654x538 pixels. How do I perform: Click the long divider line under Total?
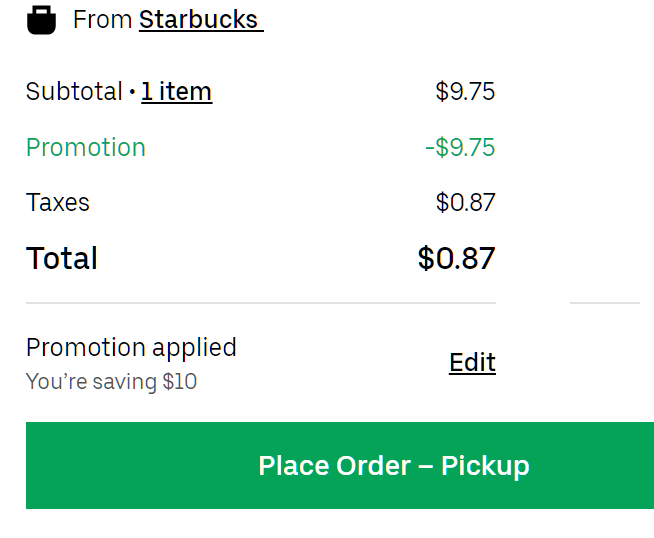pyautogui.click(x=261, y=303)
